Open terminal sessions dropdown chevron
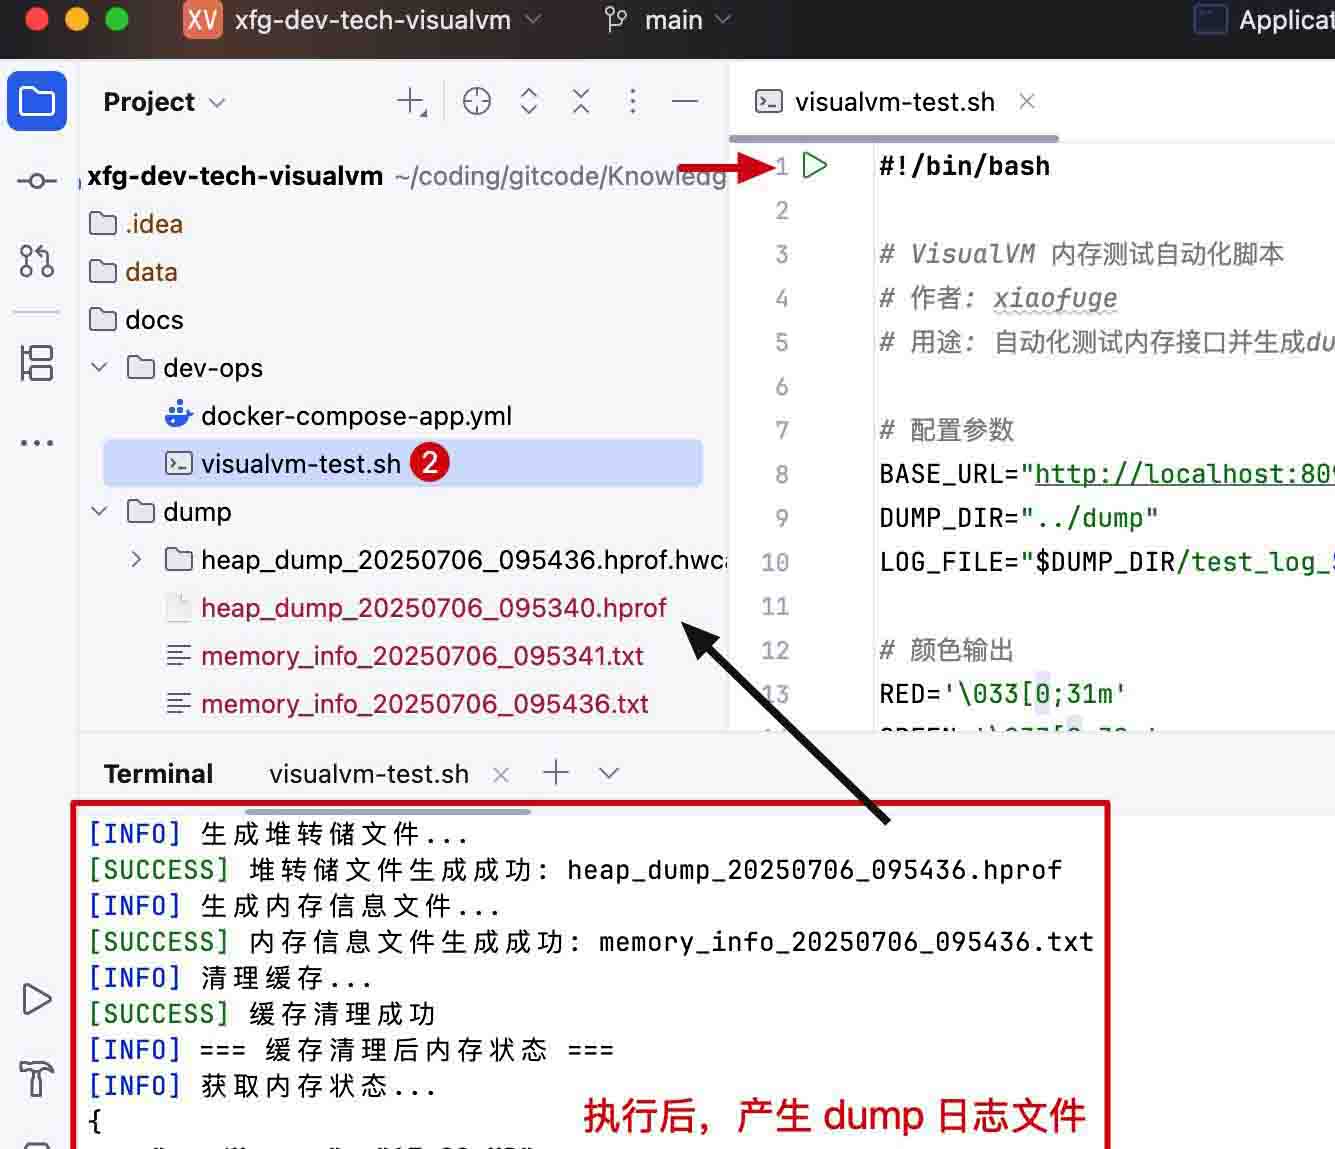Screen dimensions: 1335x1149 pyautogui.click(x=609, y=773)
